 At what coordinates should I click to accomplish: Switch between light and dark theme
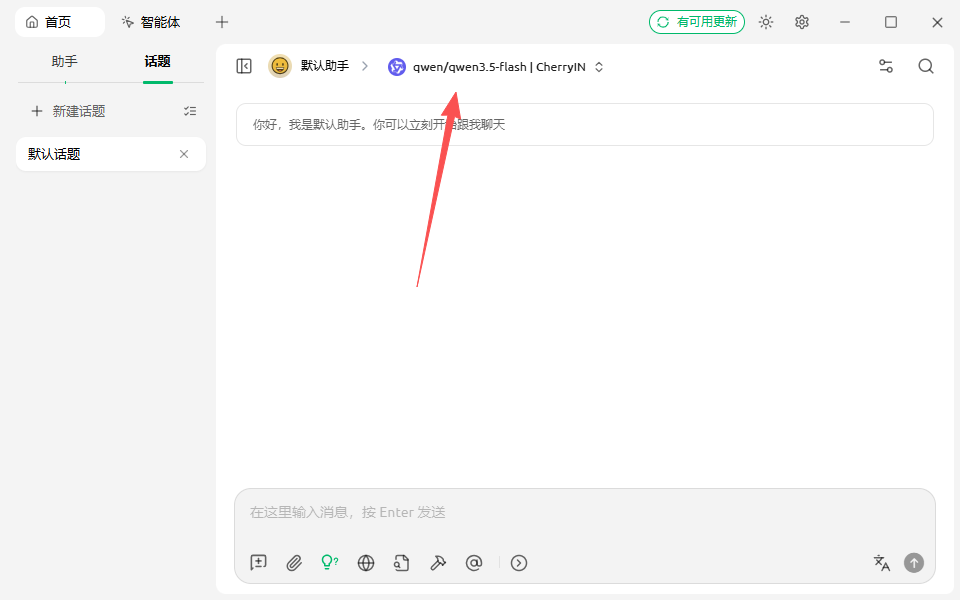tap(766, 21)
